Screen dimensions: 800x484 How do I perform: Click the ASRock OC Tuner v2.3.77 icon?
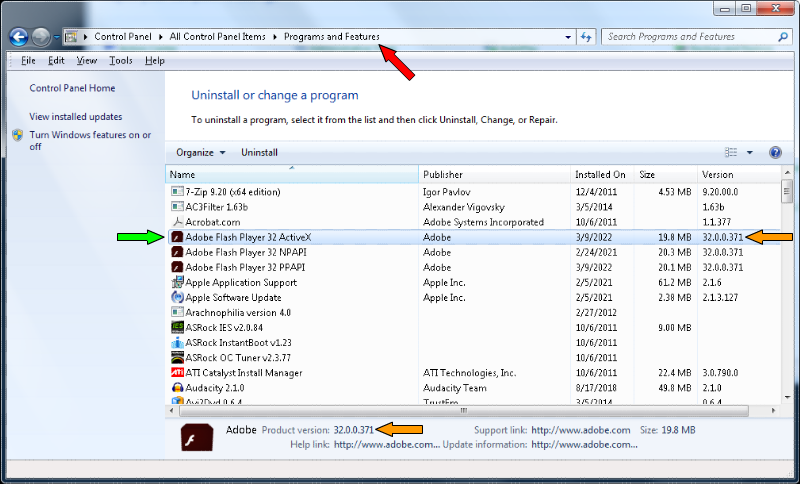coord(177,358)
